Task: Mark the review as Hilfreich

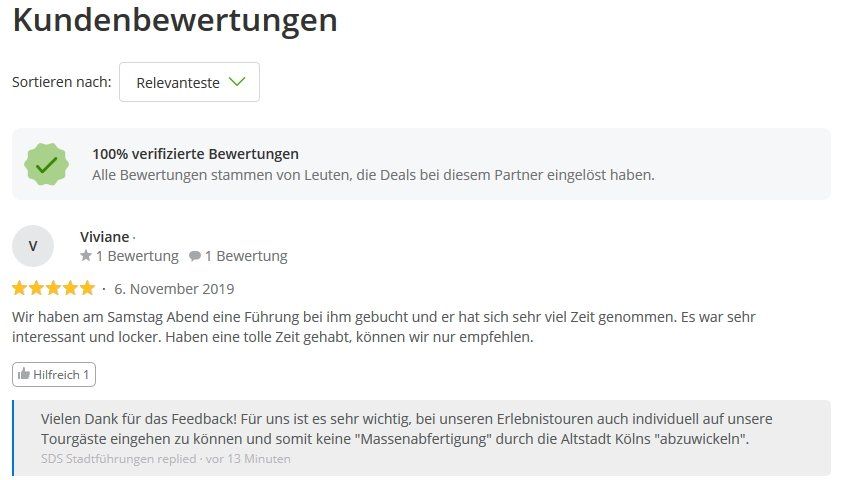Action: [x=54, y=375]
